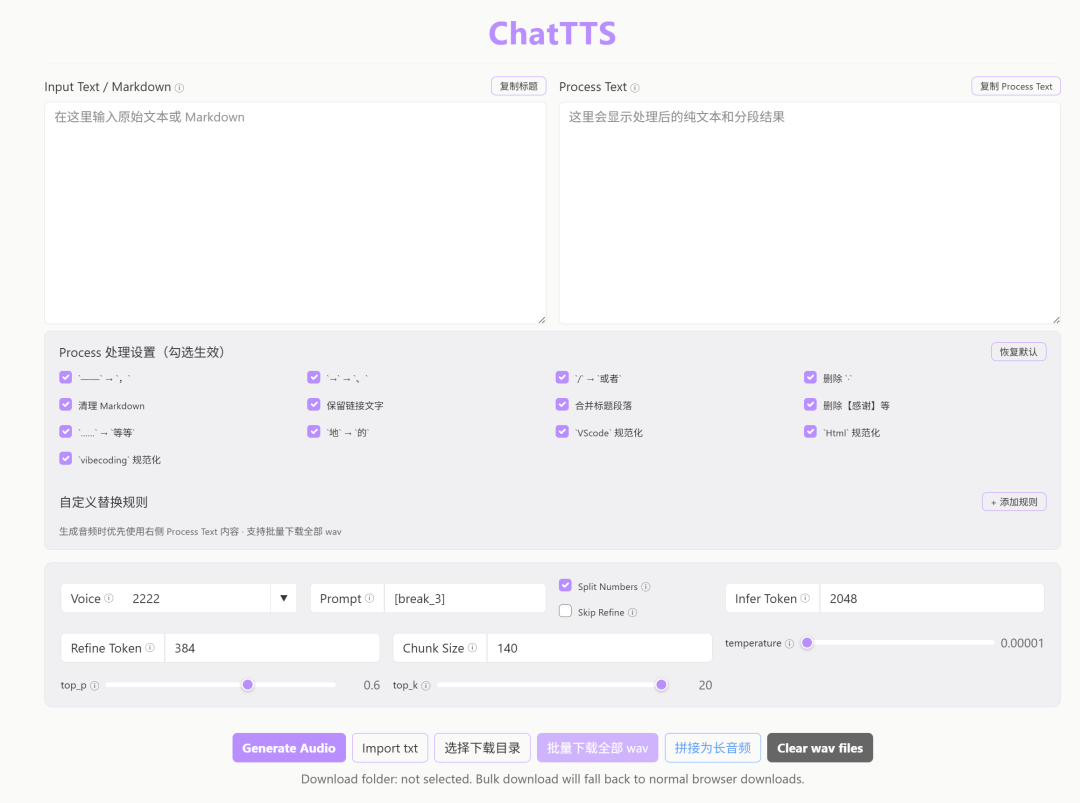Uncheck 删除【感谢】等 option

click(810, 405)
